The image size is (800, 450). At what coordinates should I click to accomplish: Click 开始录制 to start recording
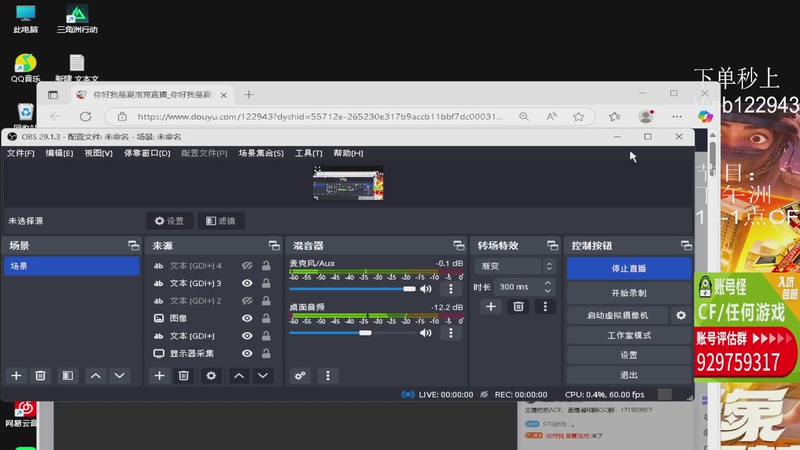[629, 293]
